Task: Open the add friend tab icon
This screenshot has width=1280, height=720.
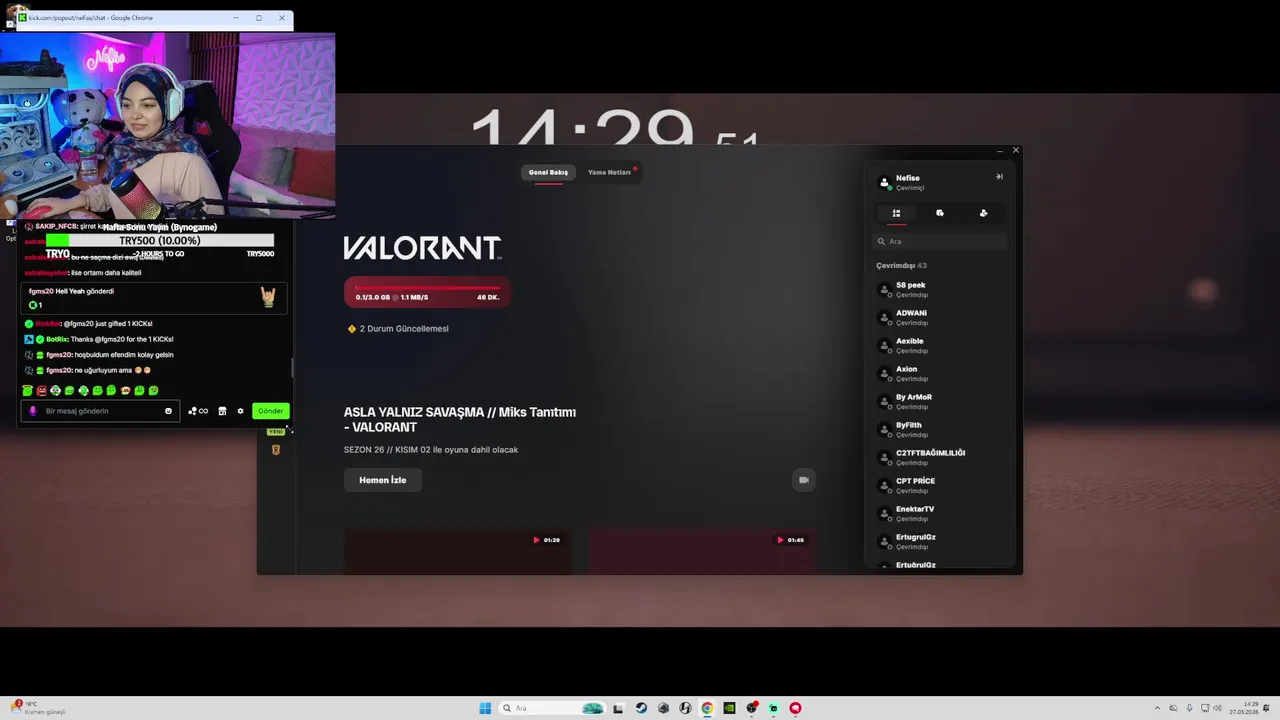Action: pyautogui.click(x=983, y=213)
